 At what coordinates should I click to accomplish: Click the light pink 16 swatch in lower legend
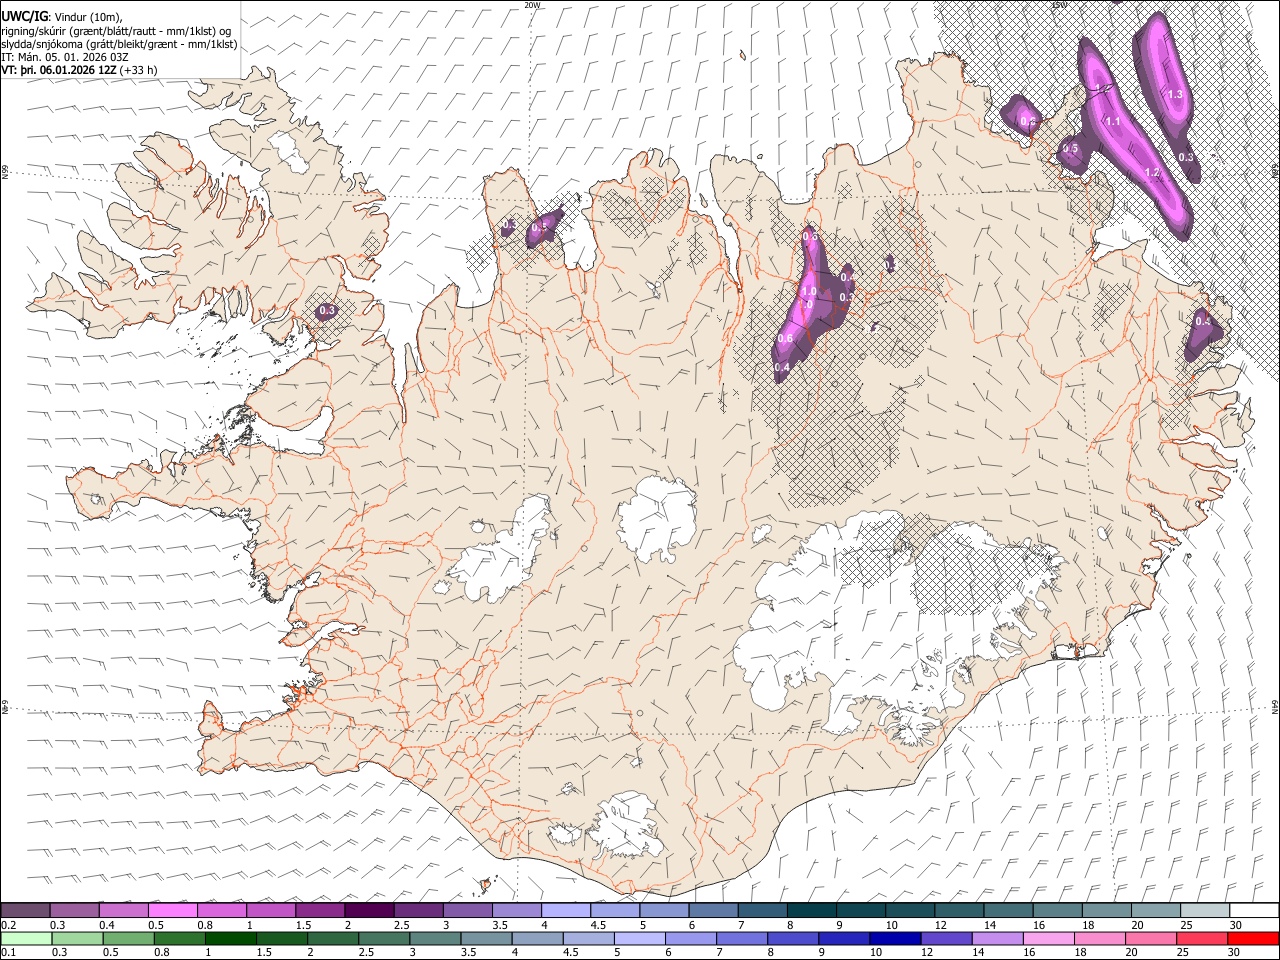click(x=1049, y=938)
